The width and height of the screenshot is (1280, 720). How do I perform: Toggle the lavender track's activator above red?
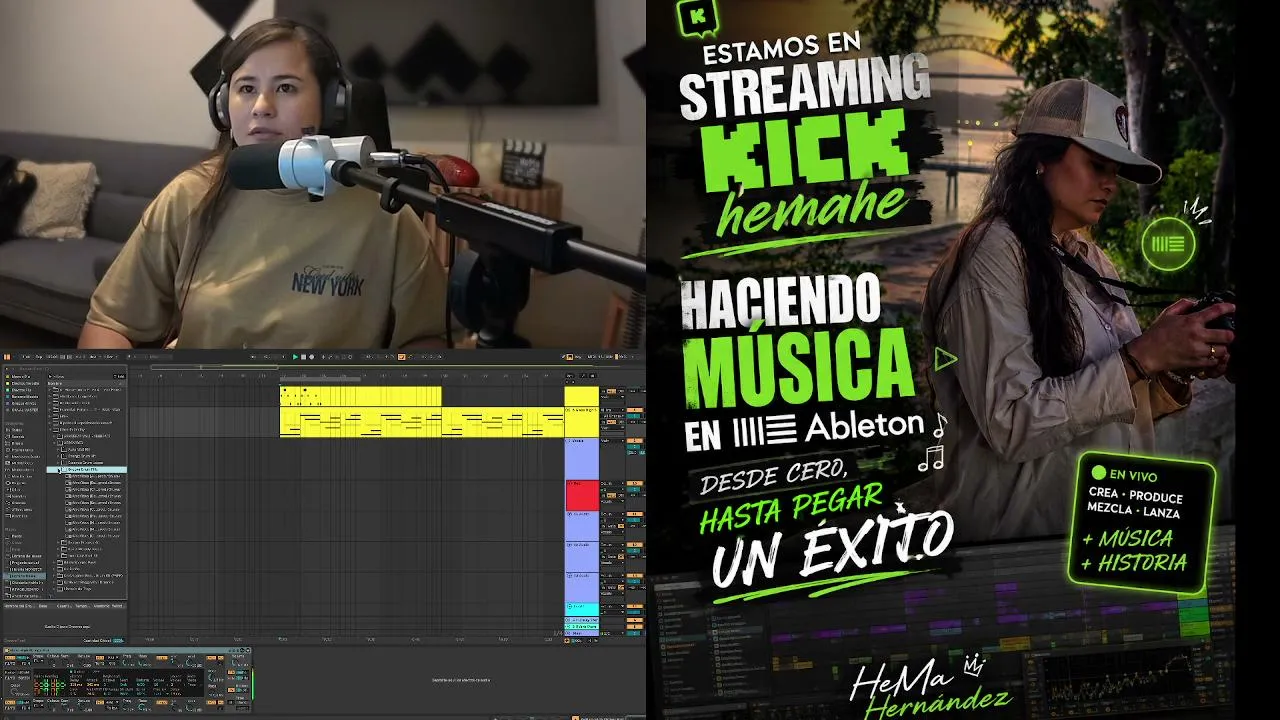634,442
